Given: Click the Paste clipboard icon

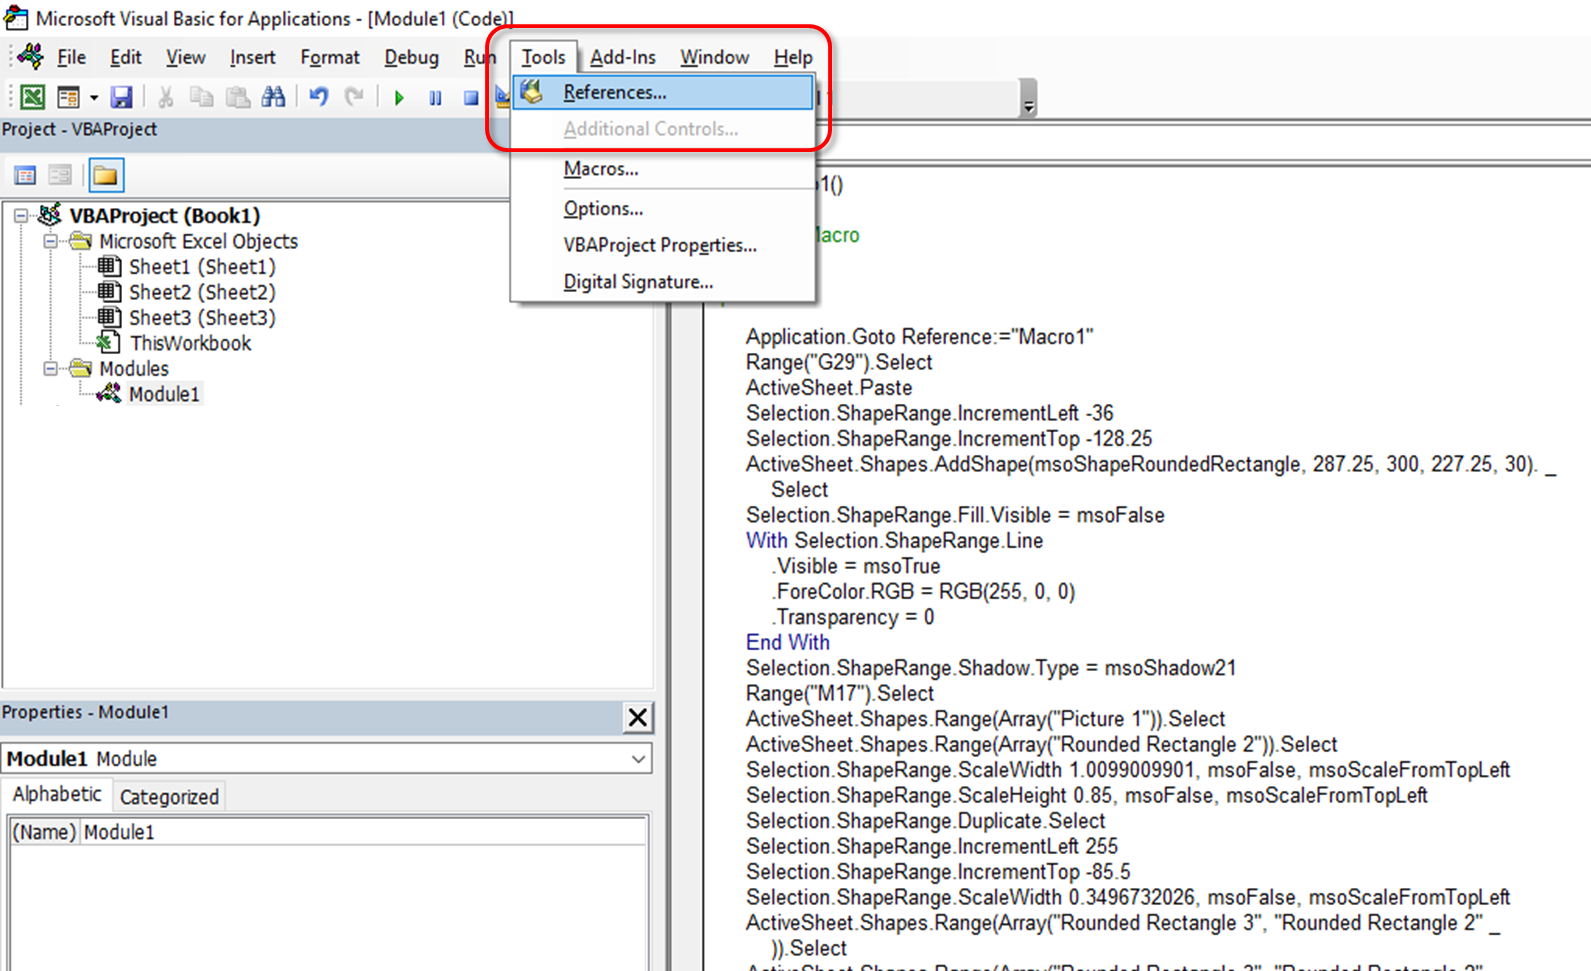Looking at the screenshot, I should point(238,97).
